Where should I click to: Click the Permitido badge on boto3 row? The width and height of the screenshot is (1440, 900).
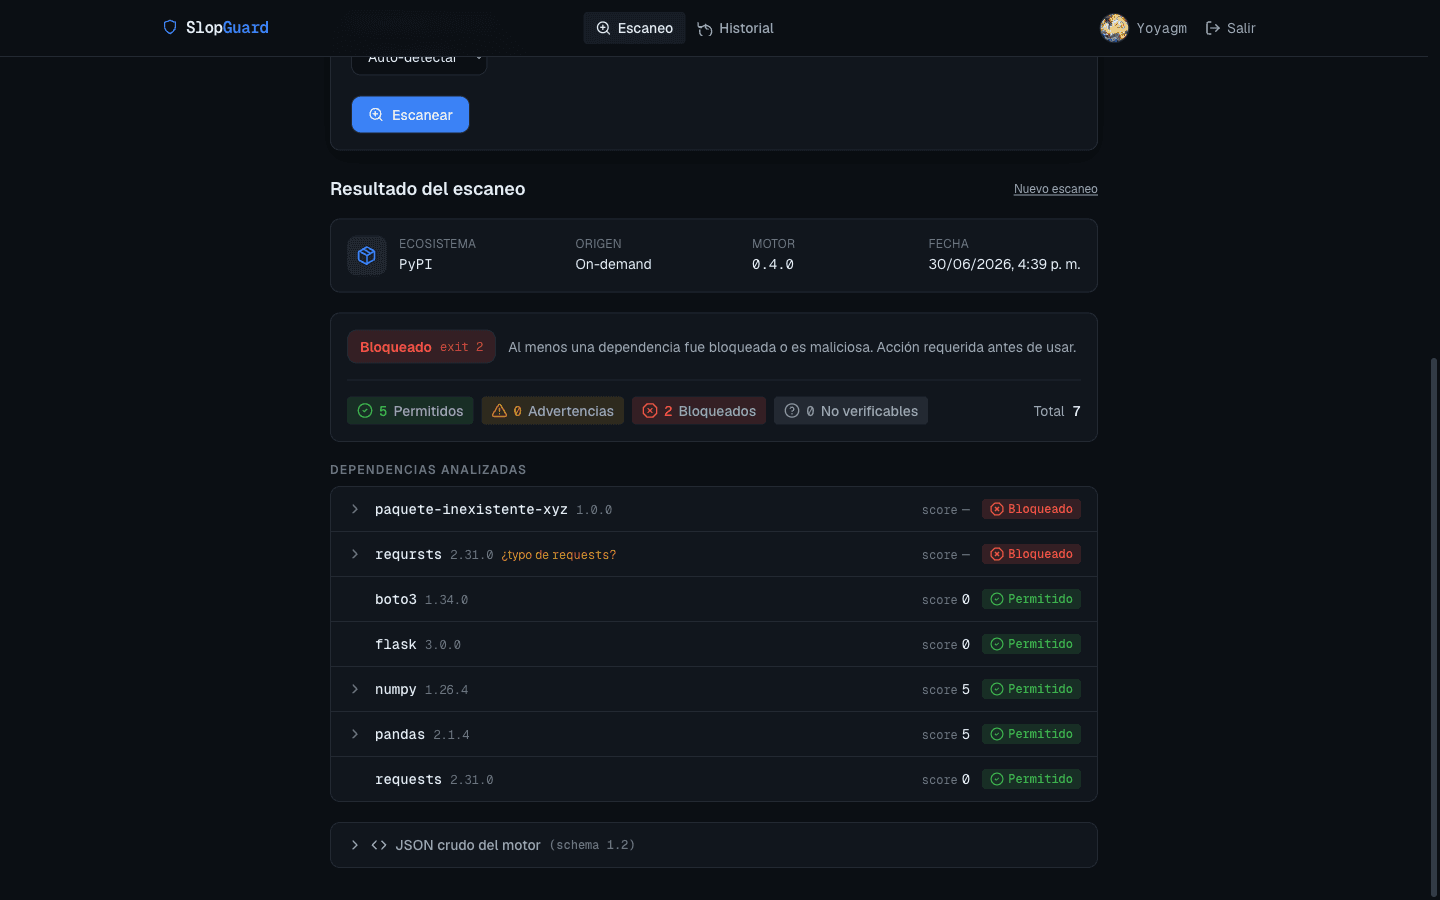[1031, 599]
